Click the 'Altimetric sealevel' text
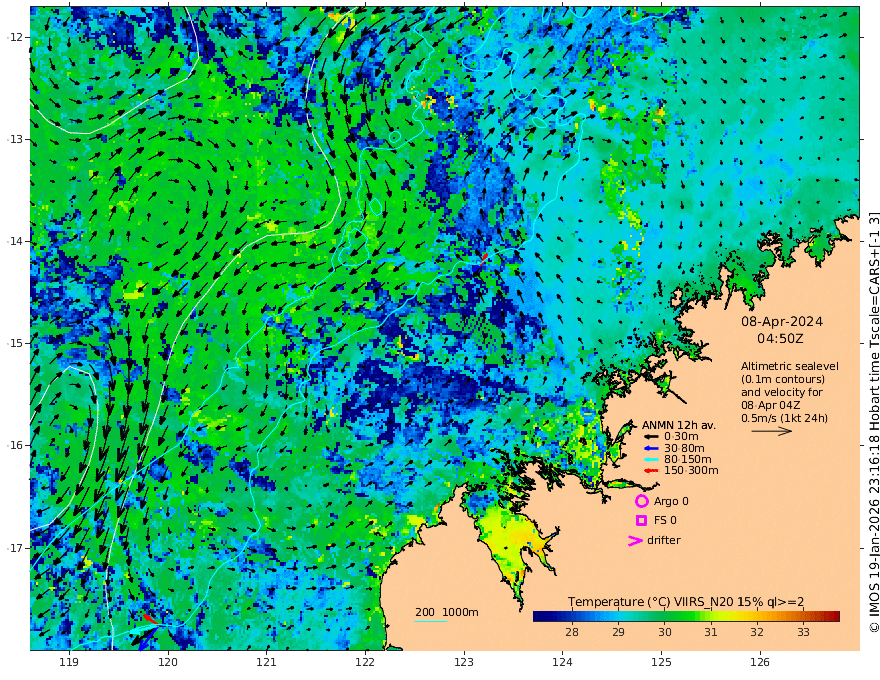The image size is (880, 680). (x=790, y=366)
